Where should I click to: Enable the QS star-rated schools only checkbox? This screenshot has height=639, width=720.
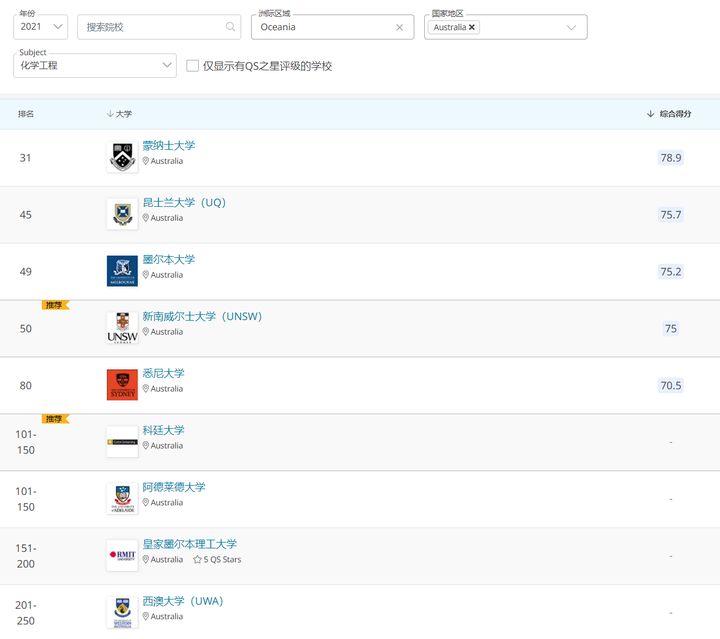coord(192,66)
